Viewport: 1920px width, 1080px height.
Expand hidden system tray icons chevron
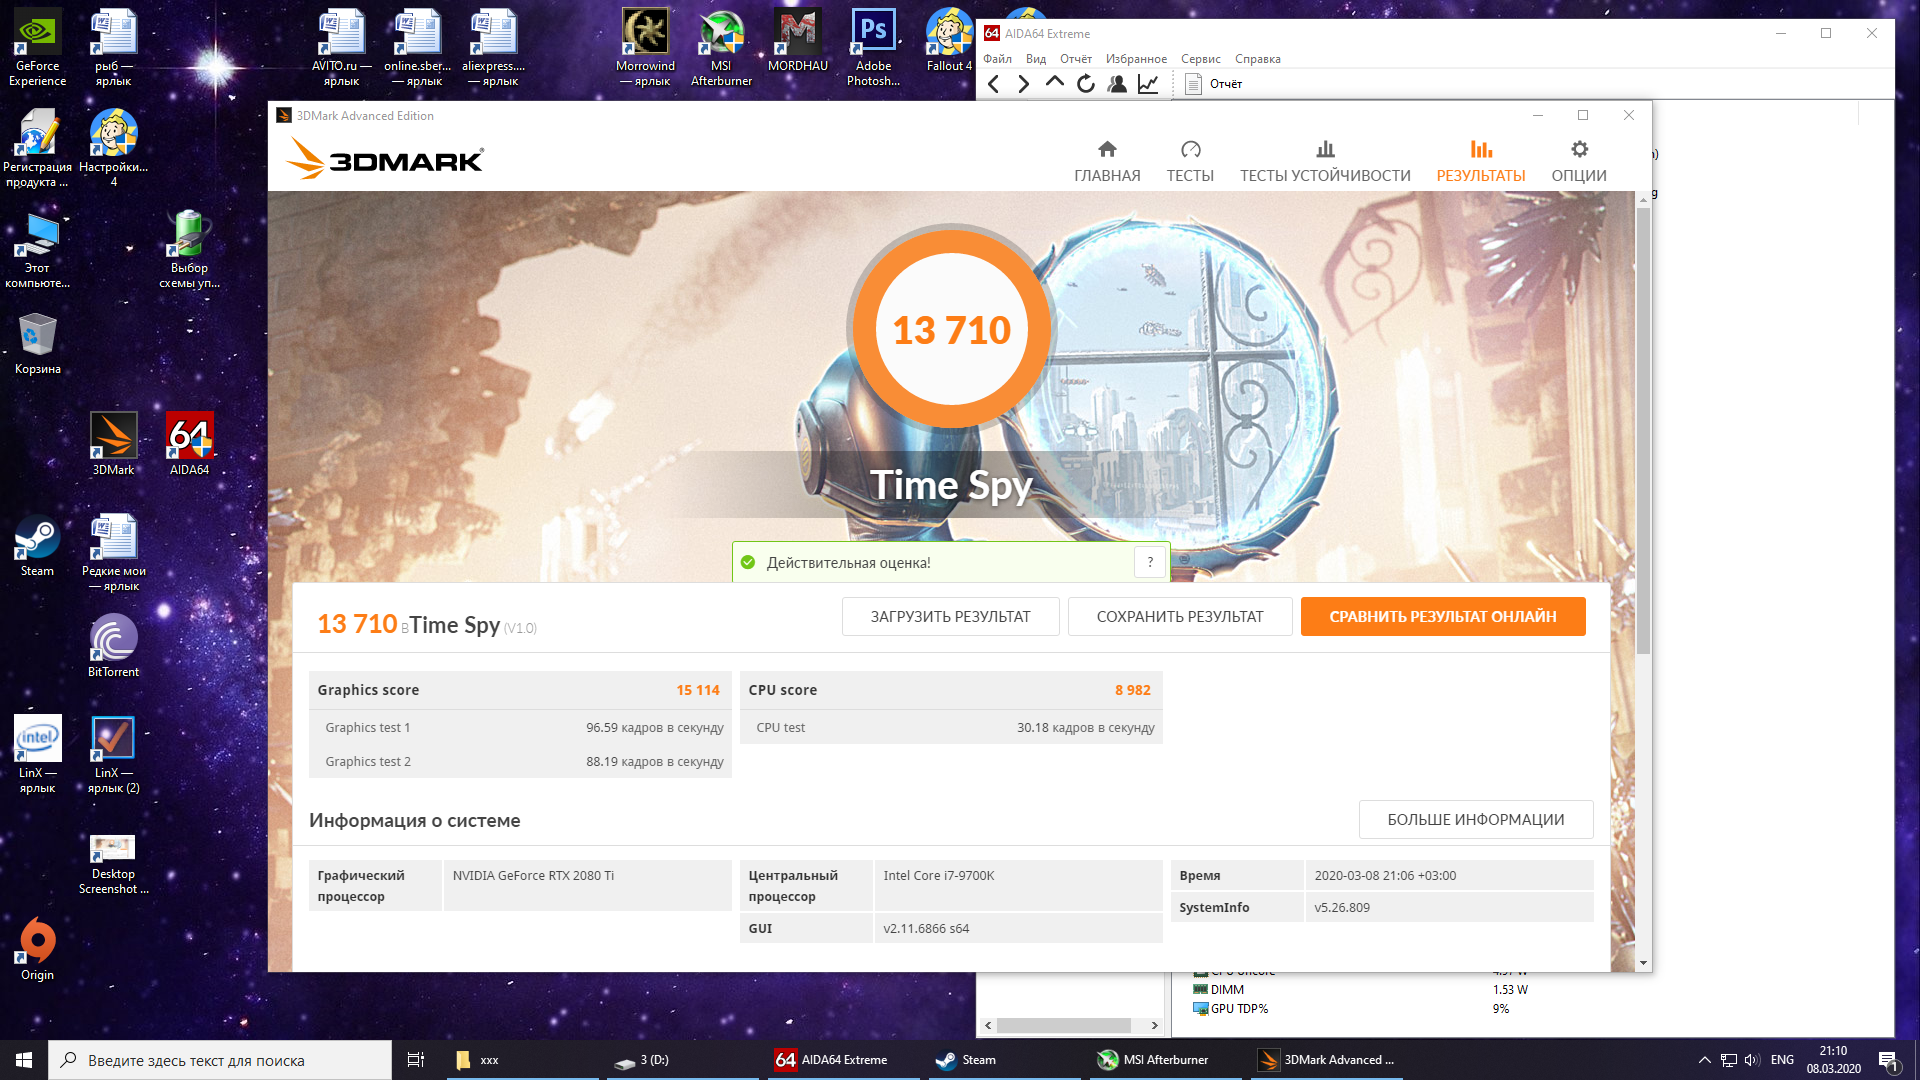click(1704, 1060)
